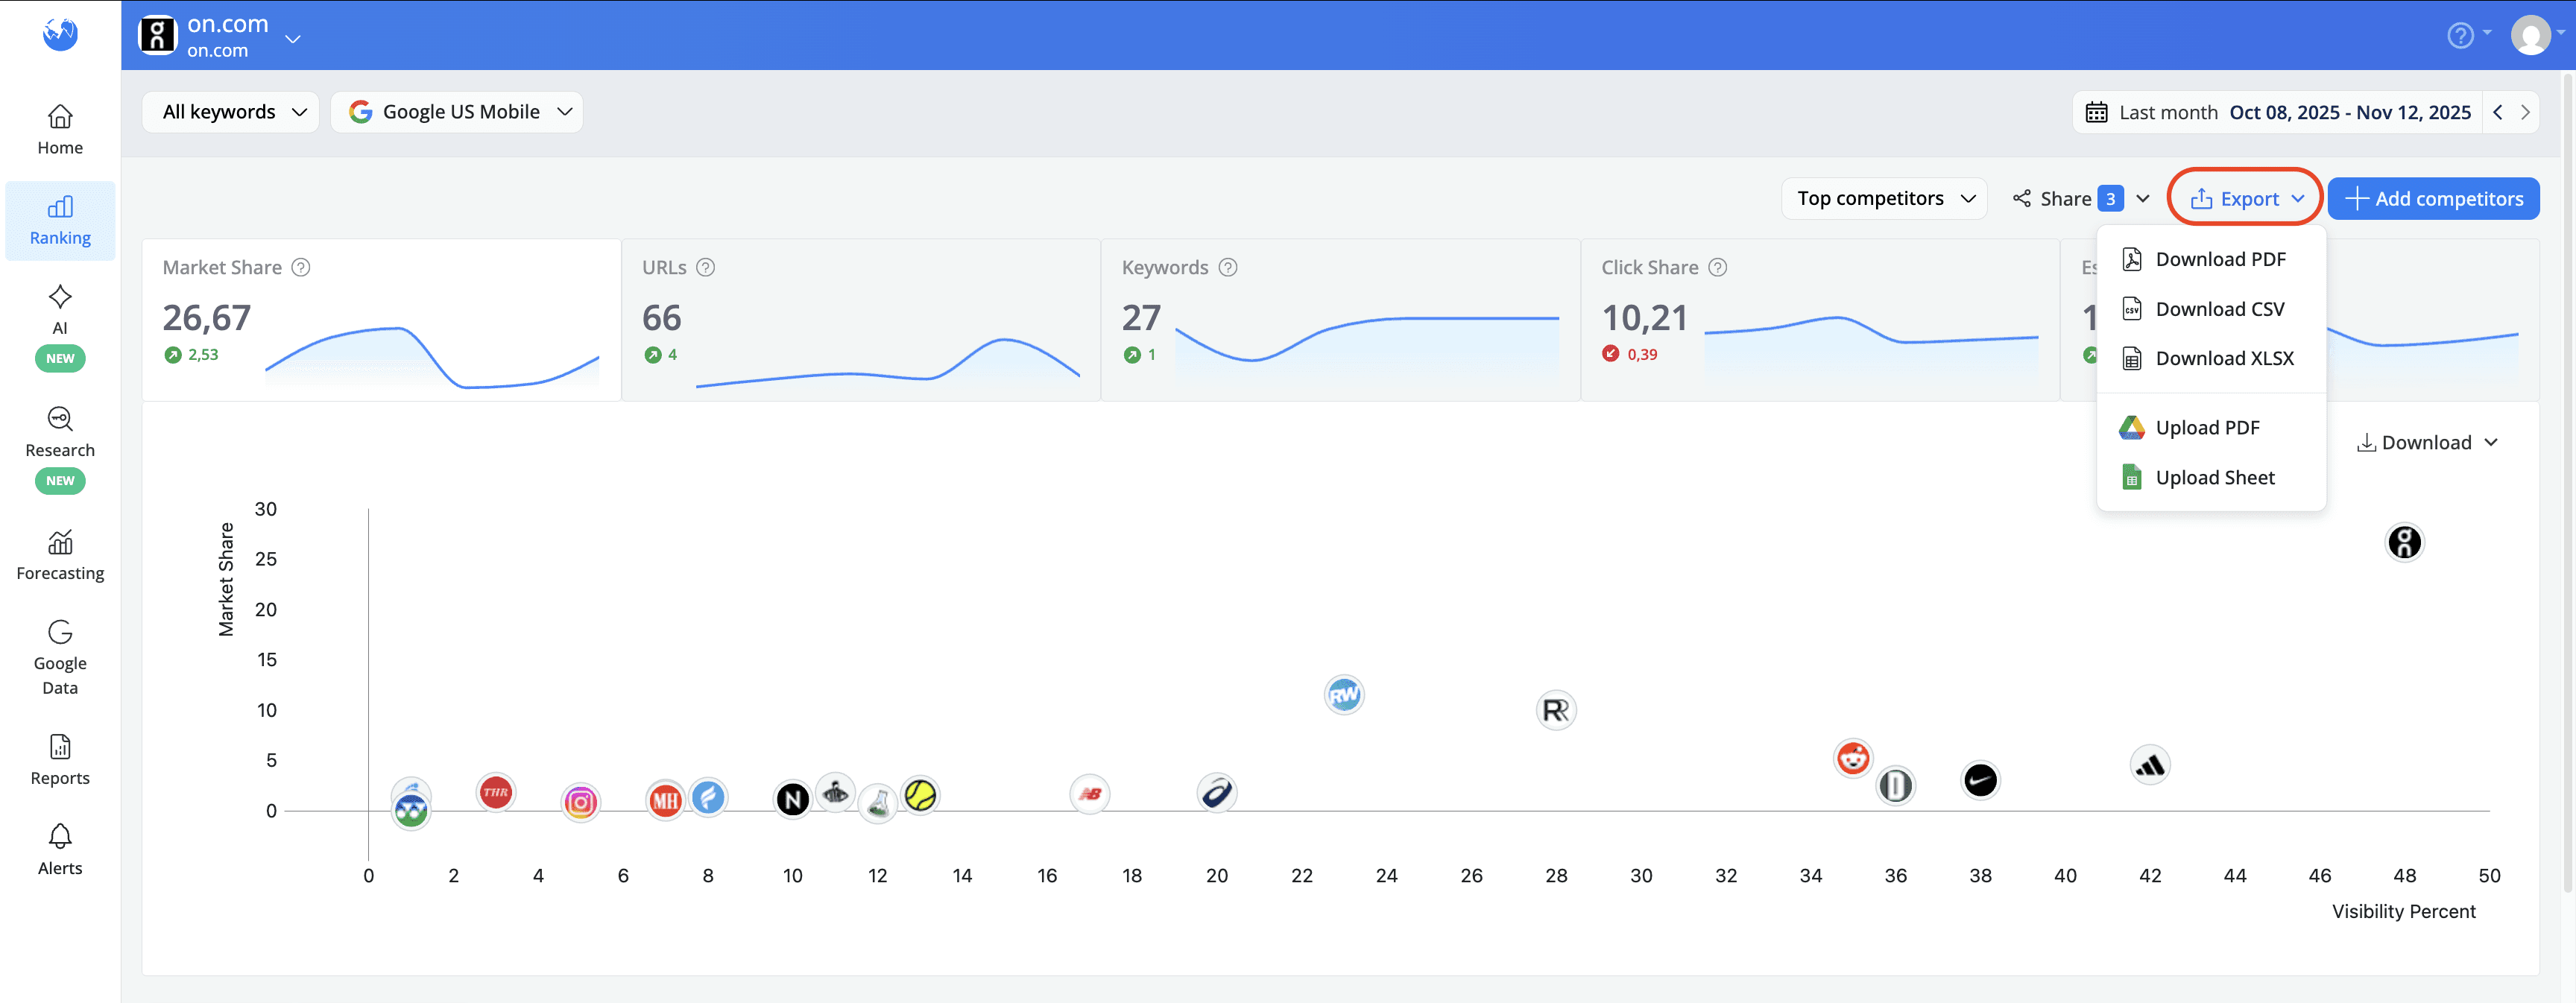The height and width of the screenshot is (1003, 2576).
Task: Open the Research section in sidebar
Action: point(60,448)
